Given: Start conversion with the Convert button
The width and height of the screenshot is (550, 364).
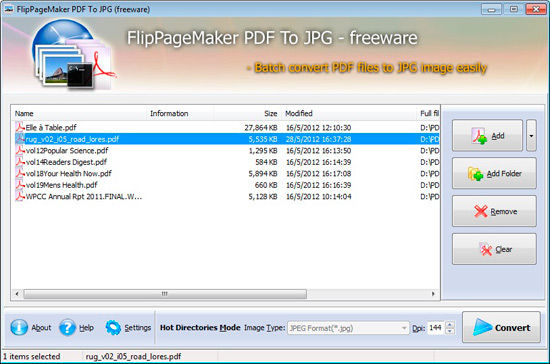Looking at the screenshot, I should click(x=501, y=327).
